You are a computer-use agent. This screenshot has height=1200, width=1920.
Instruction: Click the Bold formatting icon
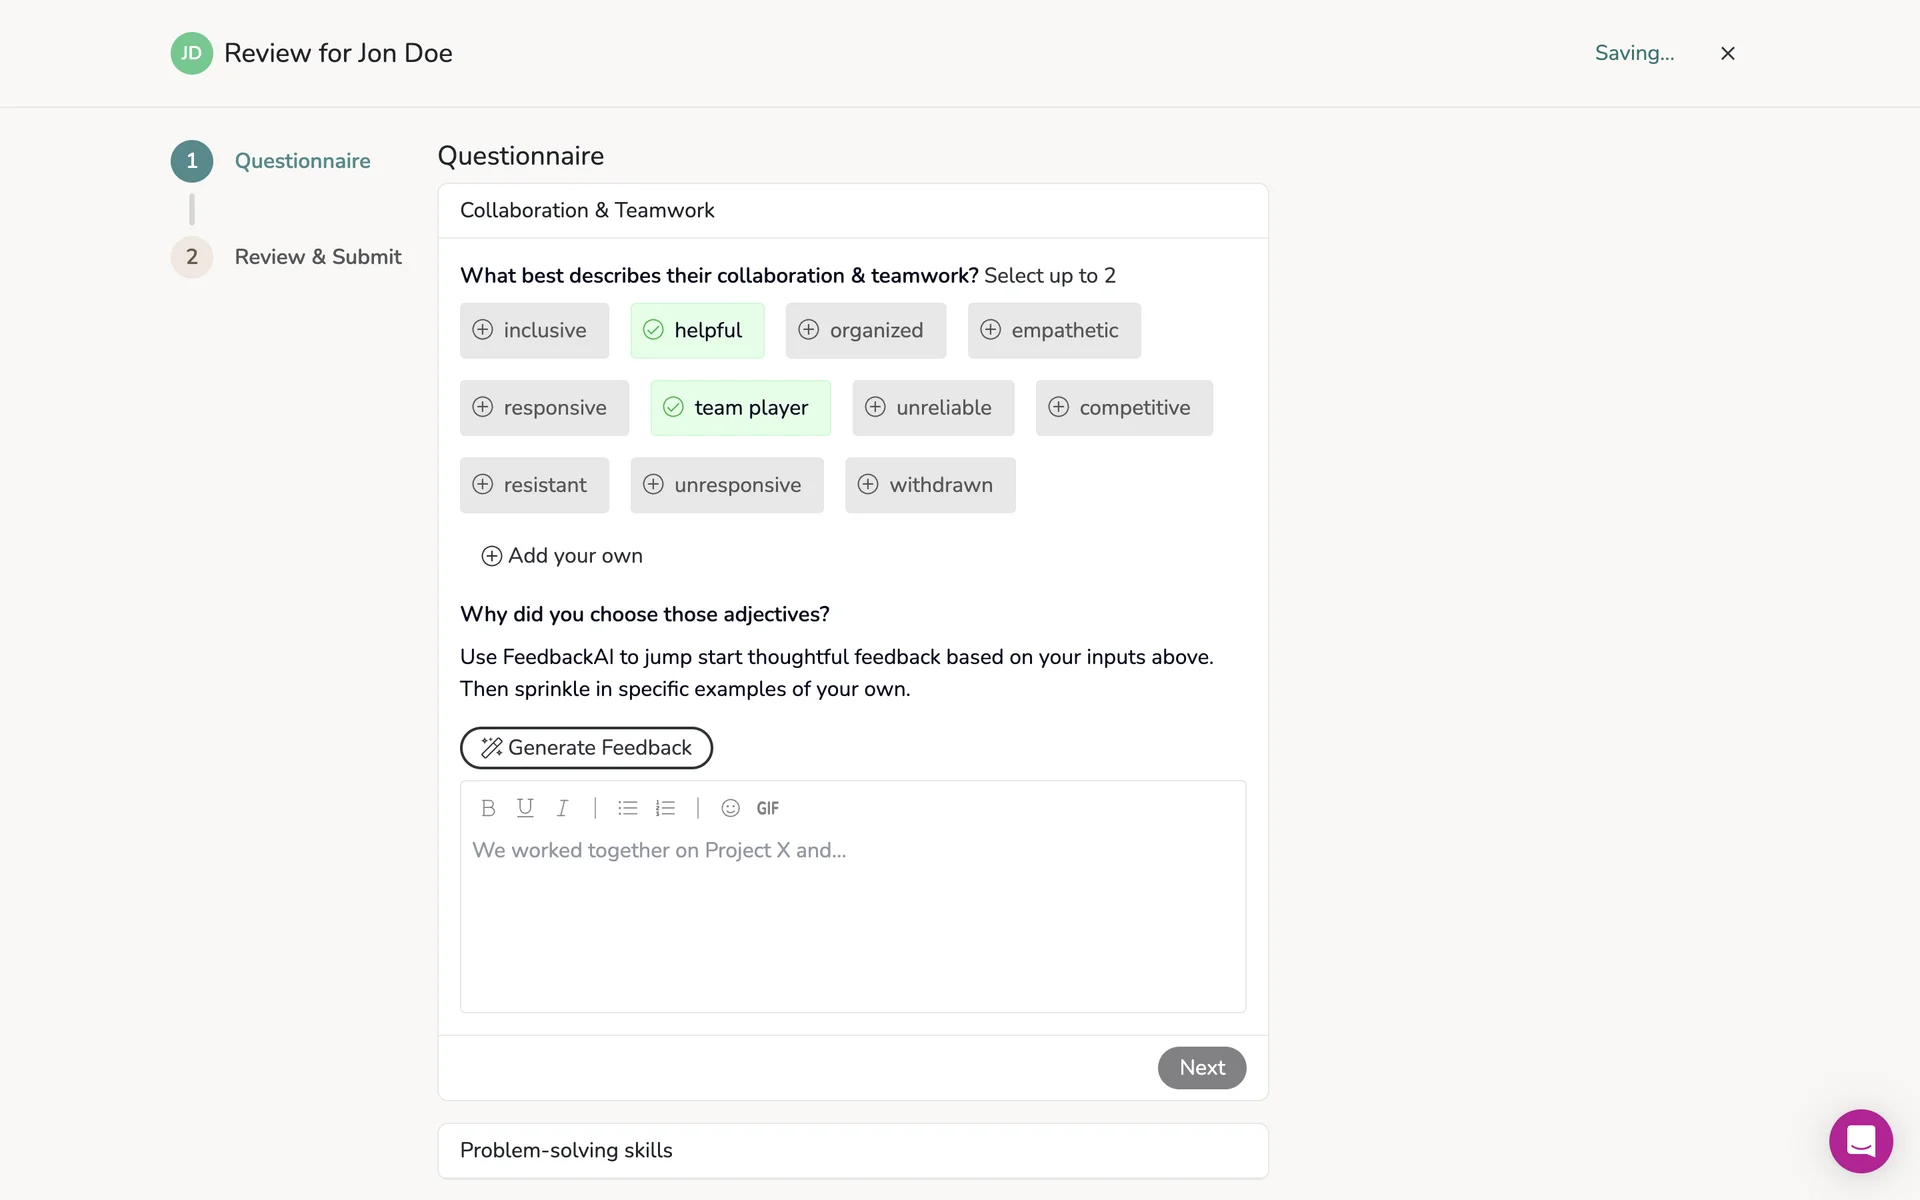[x=488, y=808]
